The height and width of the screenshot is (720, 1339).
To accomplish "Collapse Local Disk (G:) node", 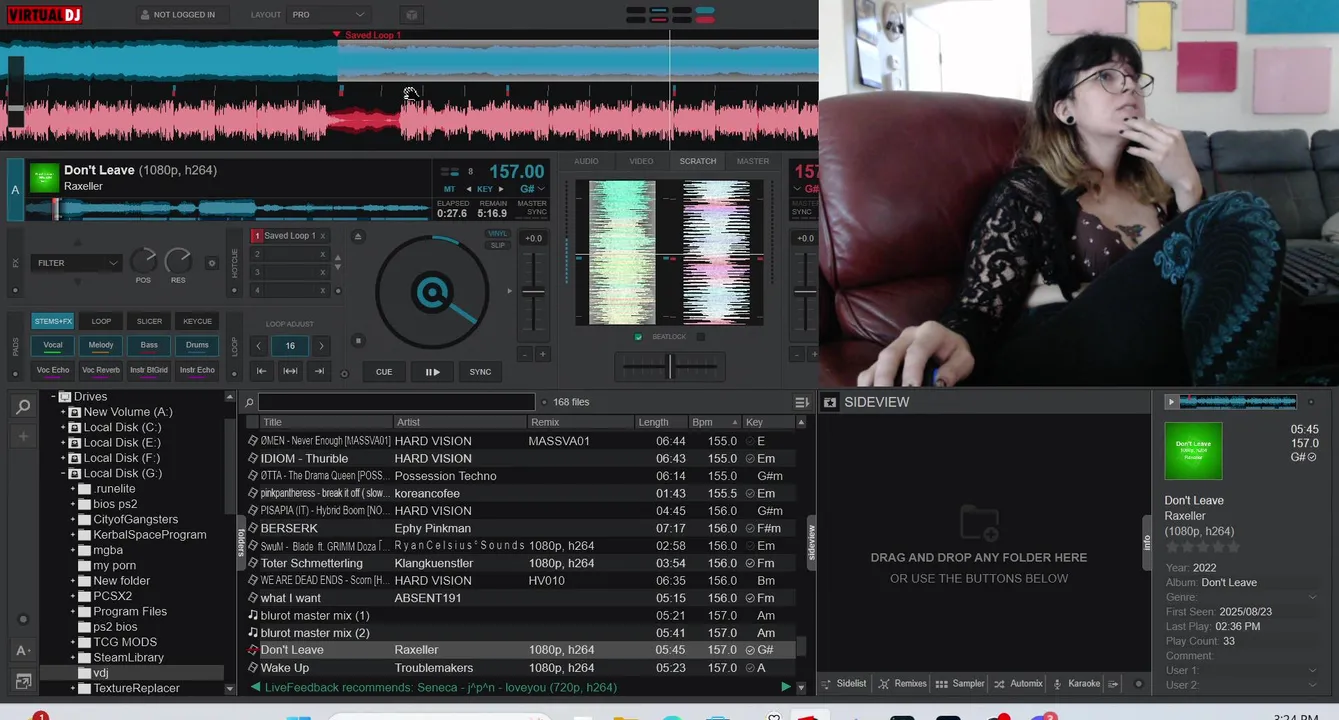I will (63, 473).
